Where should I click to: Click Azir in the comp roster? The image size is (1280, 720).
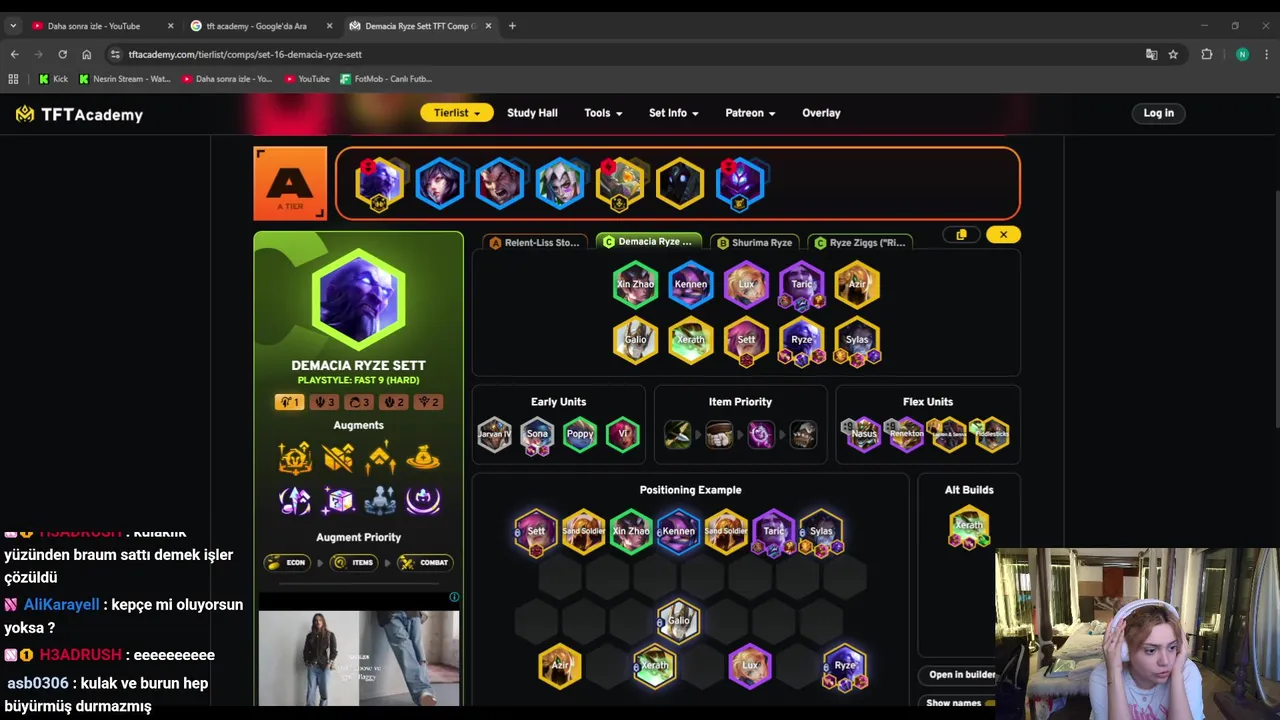click(x=857, y=284)
